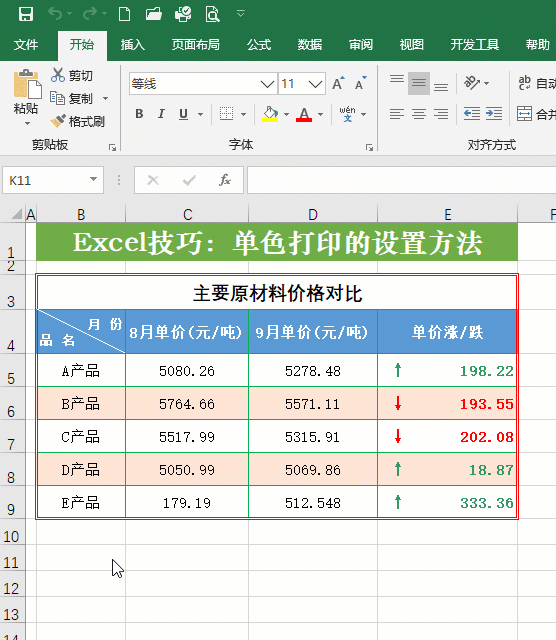Click the Print Preview icon
Viewport: 556px width, 640px height.
pos(212,14)
